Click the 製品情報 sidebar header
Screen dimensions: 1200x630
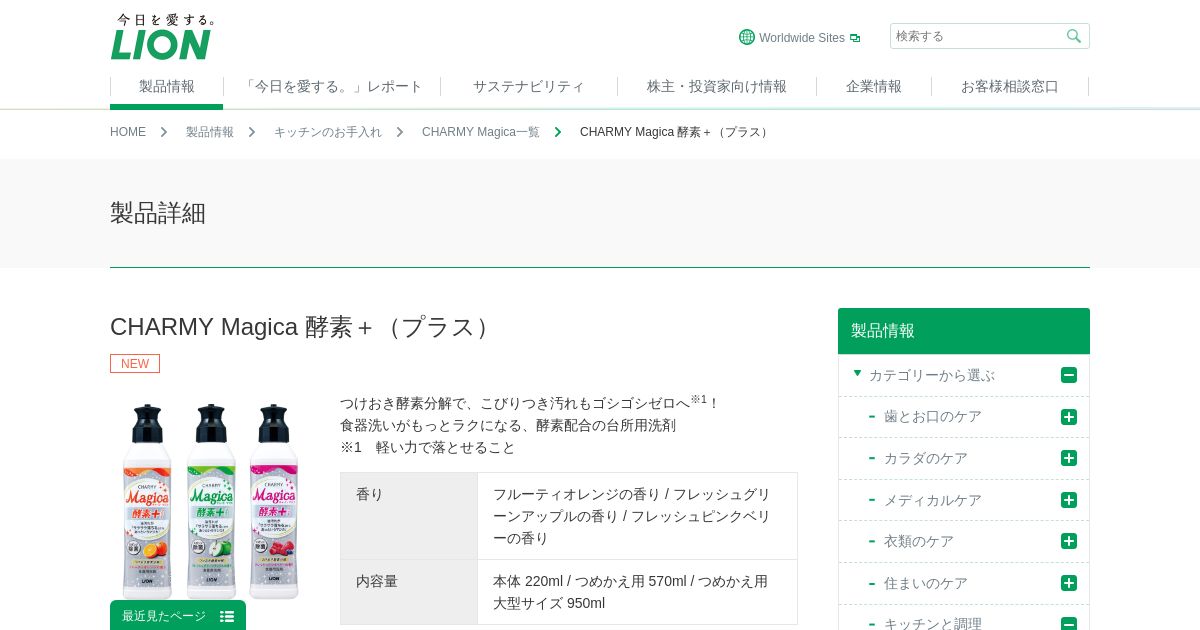(964, 331)
